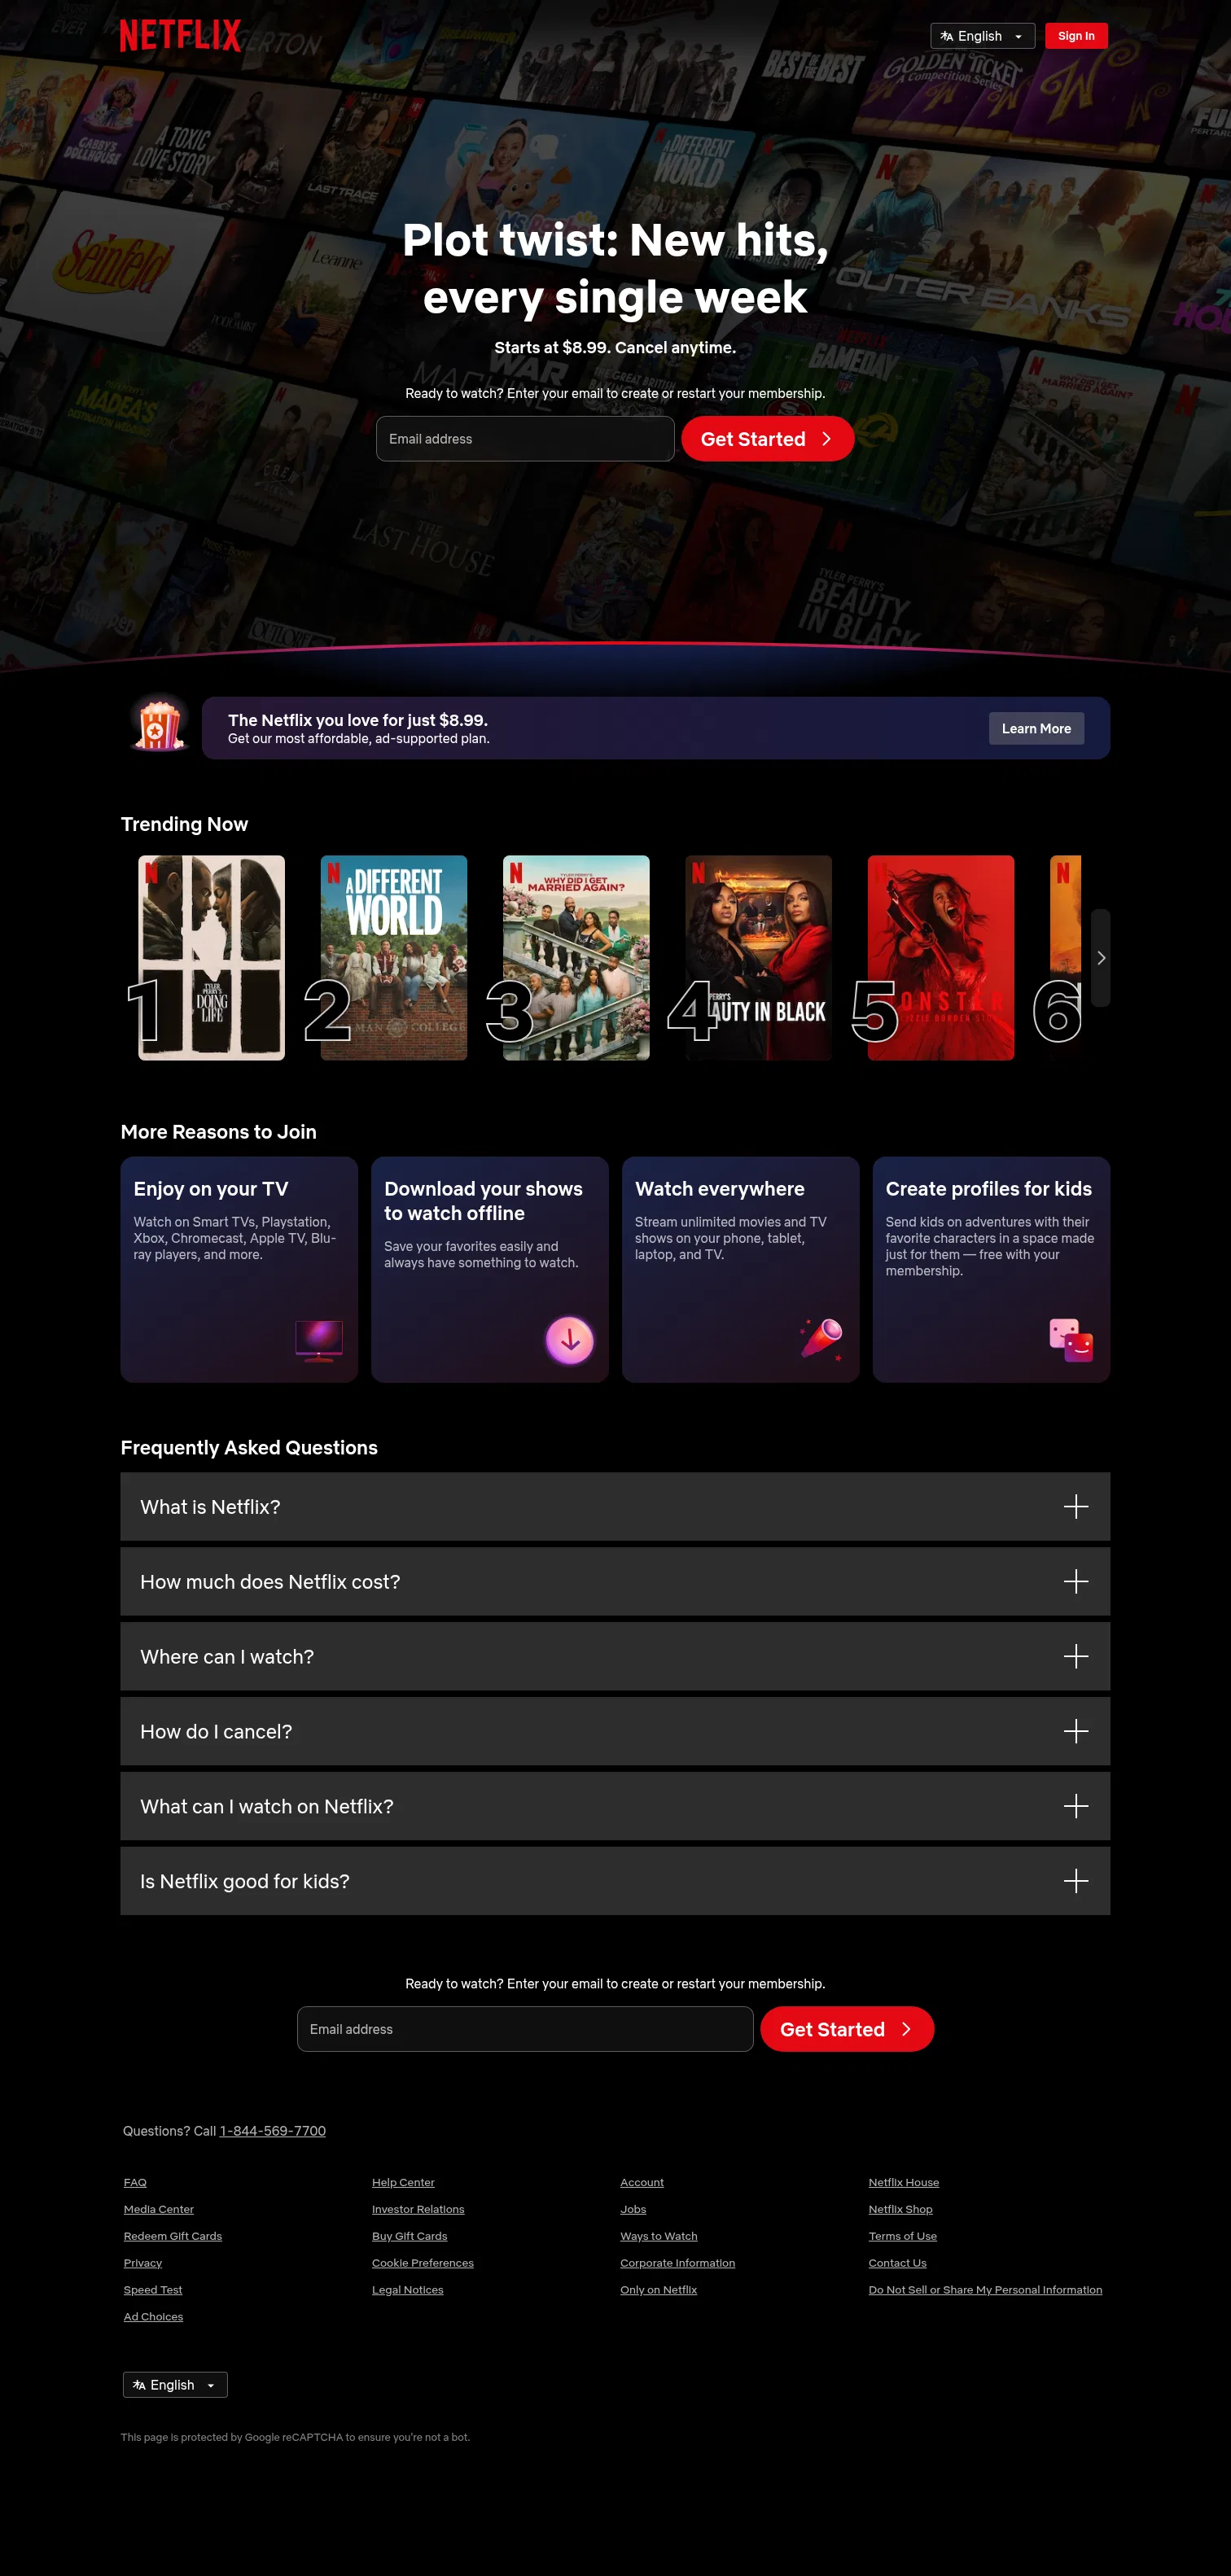Open the Investor Relations footer link
1231x2576 pixels.
418,2209
